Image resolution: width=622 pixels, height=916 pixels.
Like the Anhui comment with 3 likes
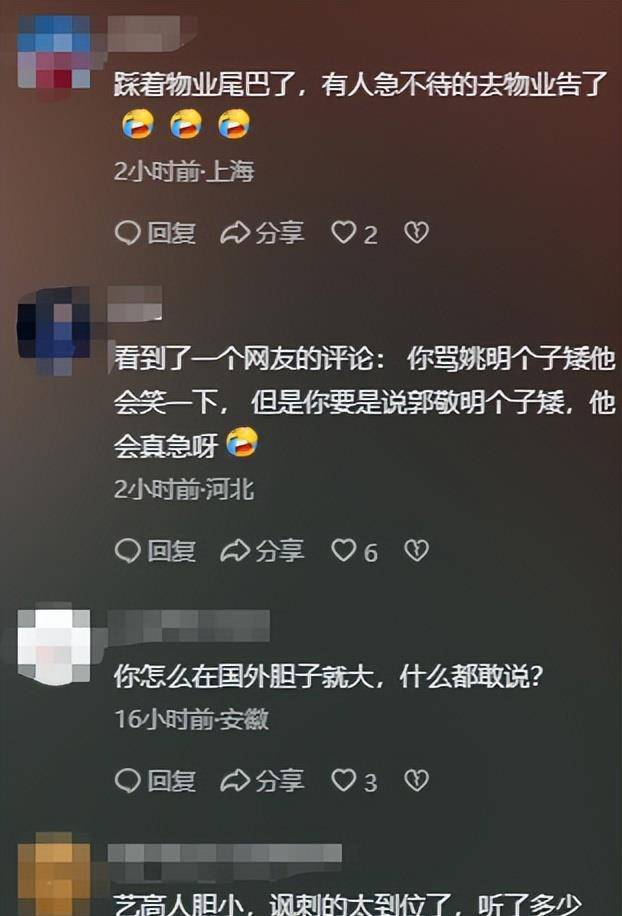coord(354,781)
